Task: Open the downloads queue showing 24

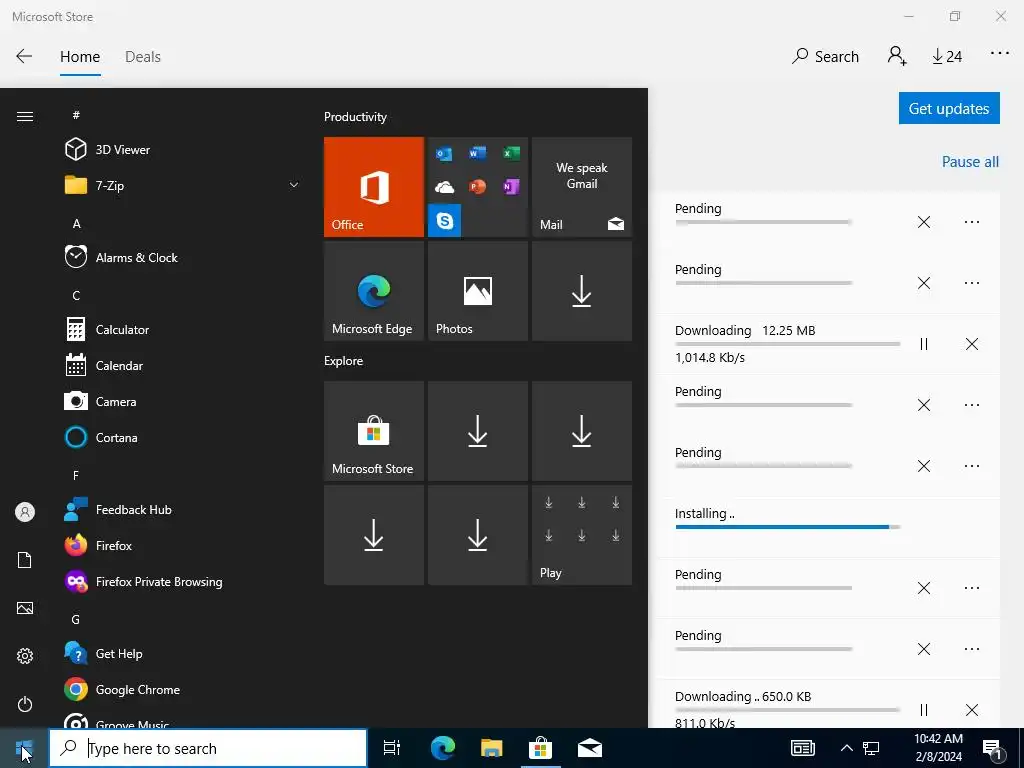Action: pos(947,57)
